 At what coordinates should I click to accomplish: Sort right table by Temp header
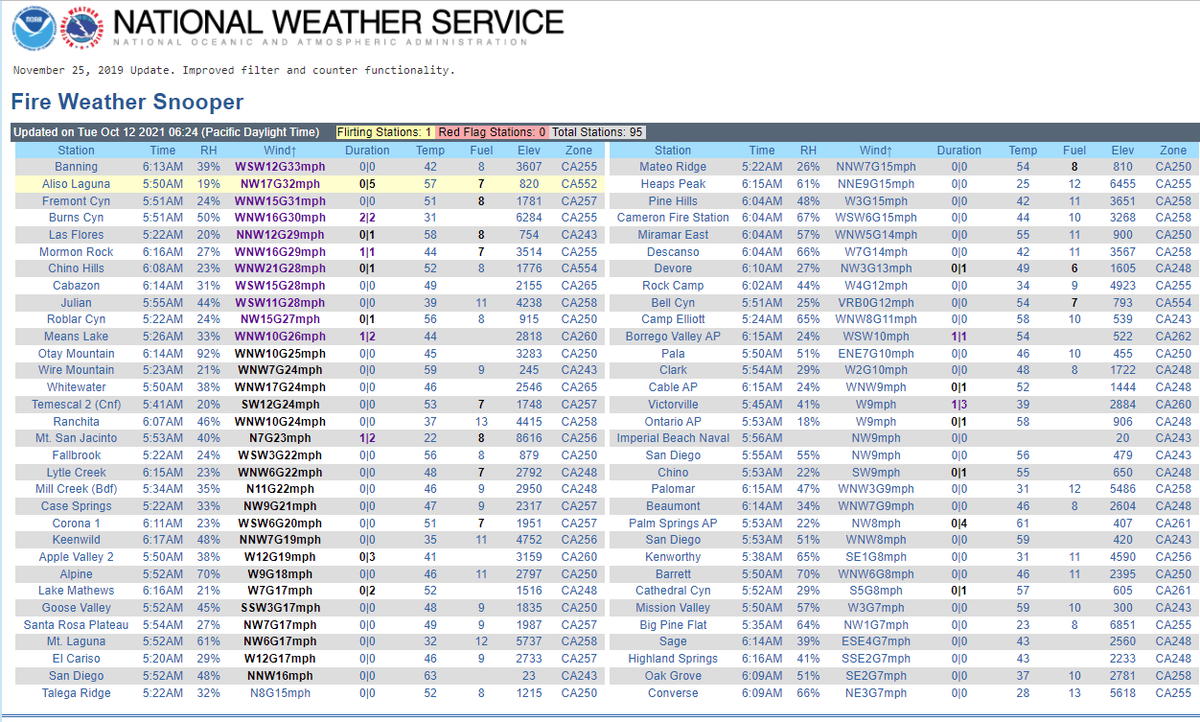pyautogui.click(x=1023, y=150)
